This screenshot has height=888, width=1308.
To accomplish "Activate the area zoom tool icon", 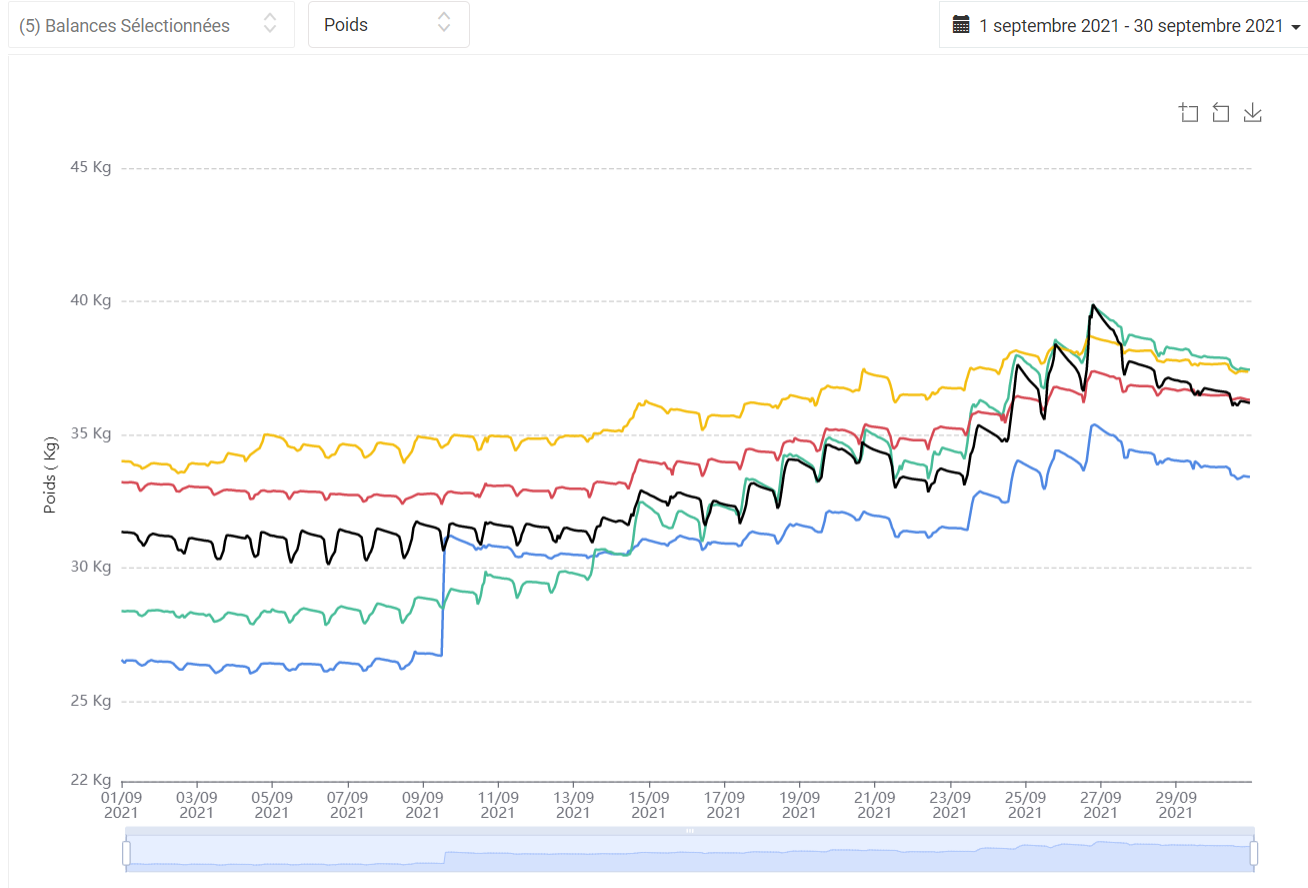I will coord(1188,113).
